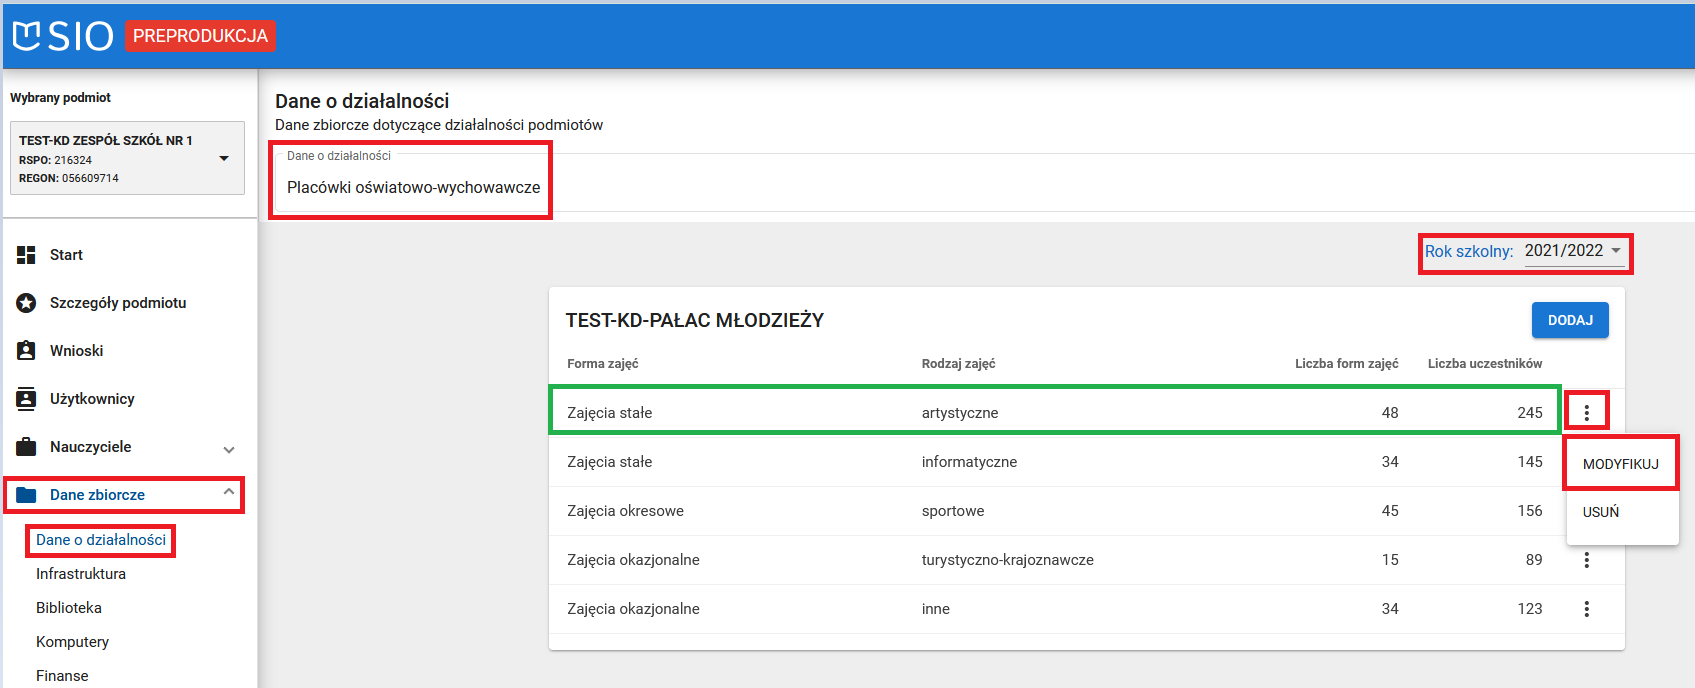1695x688 pixels.
Task: Open the Rok szkolny 2021/2022 dropdown
Action: click(x=1572, y=252)
